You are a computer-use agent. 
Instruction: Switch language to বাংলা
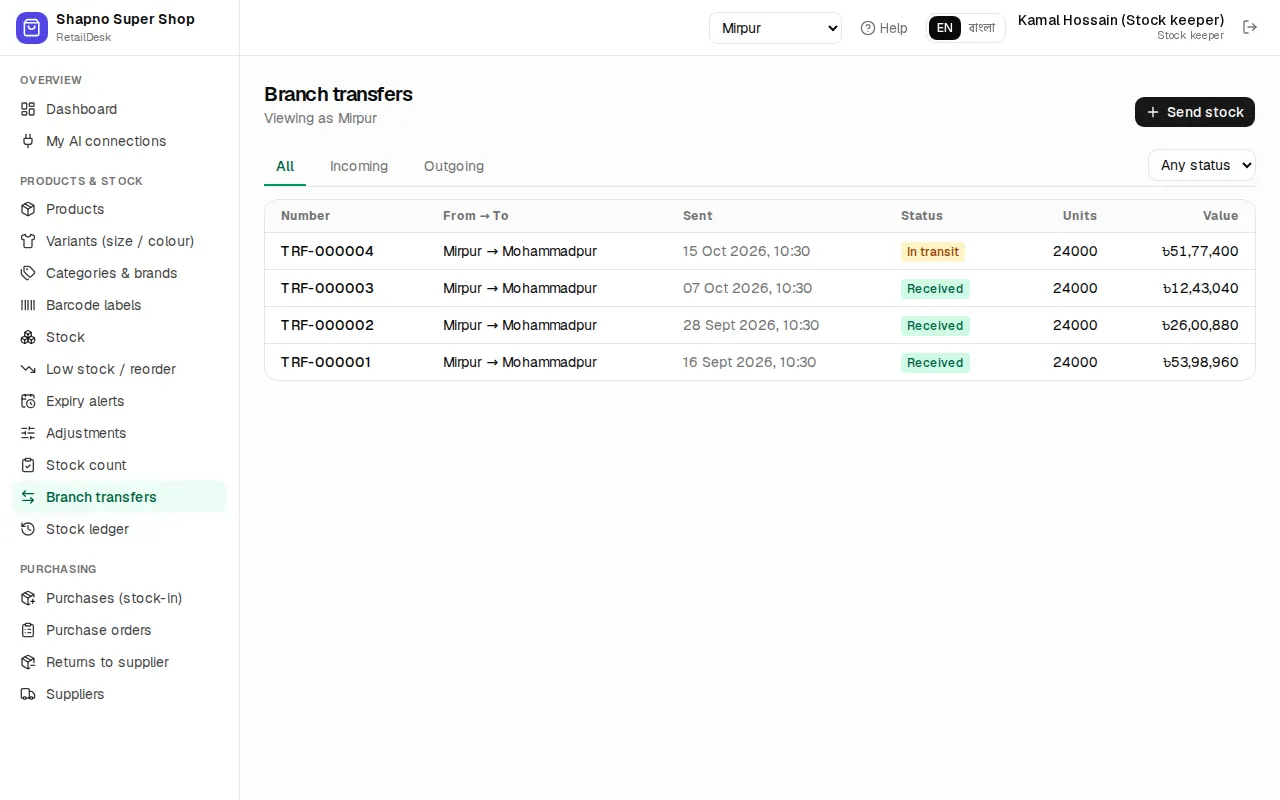pyautogui.click(x=982, y=28)
